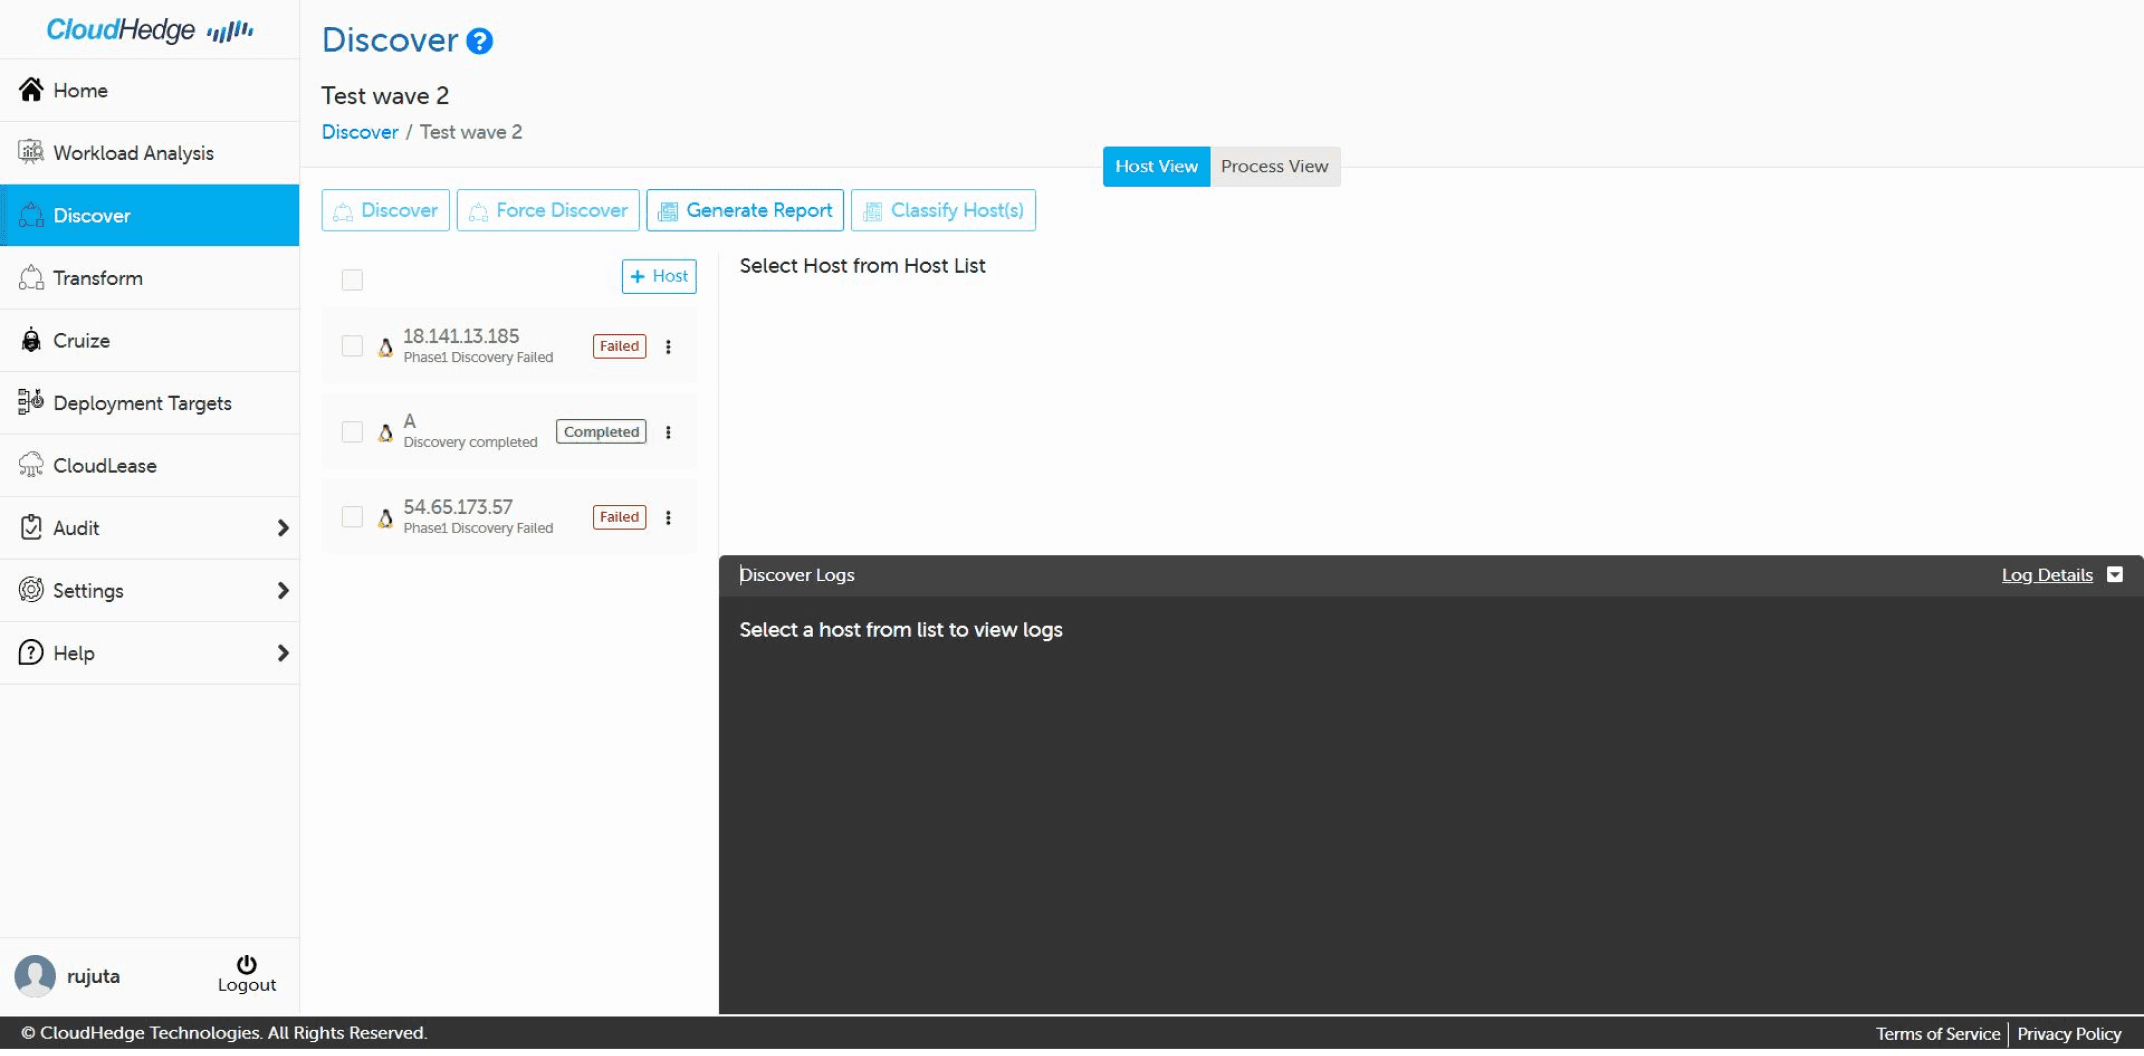The width and height of the screenshot is (2144, 1056).
Task: Click the Settings gear icon
Action: coord(31,590)
